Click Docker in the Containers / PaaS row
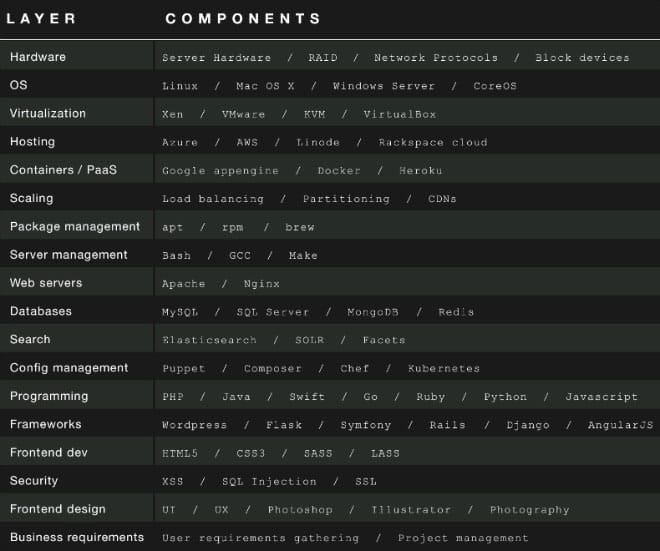 point(338,171)
